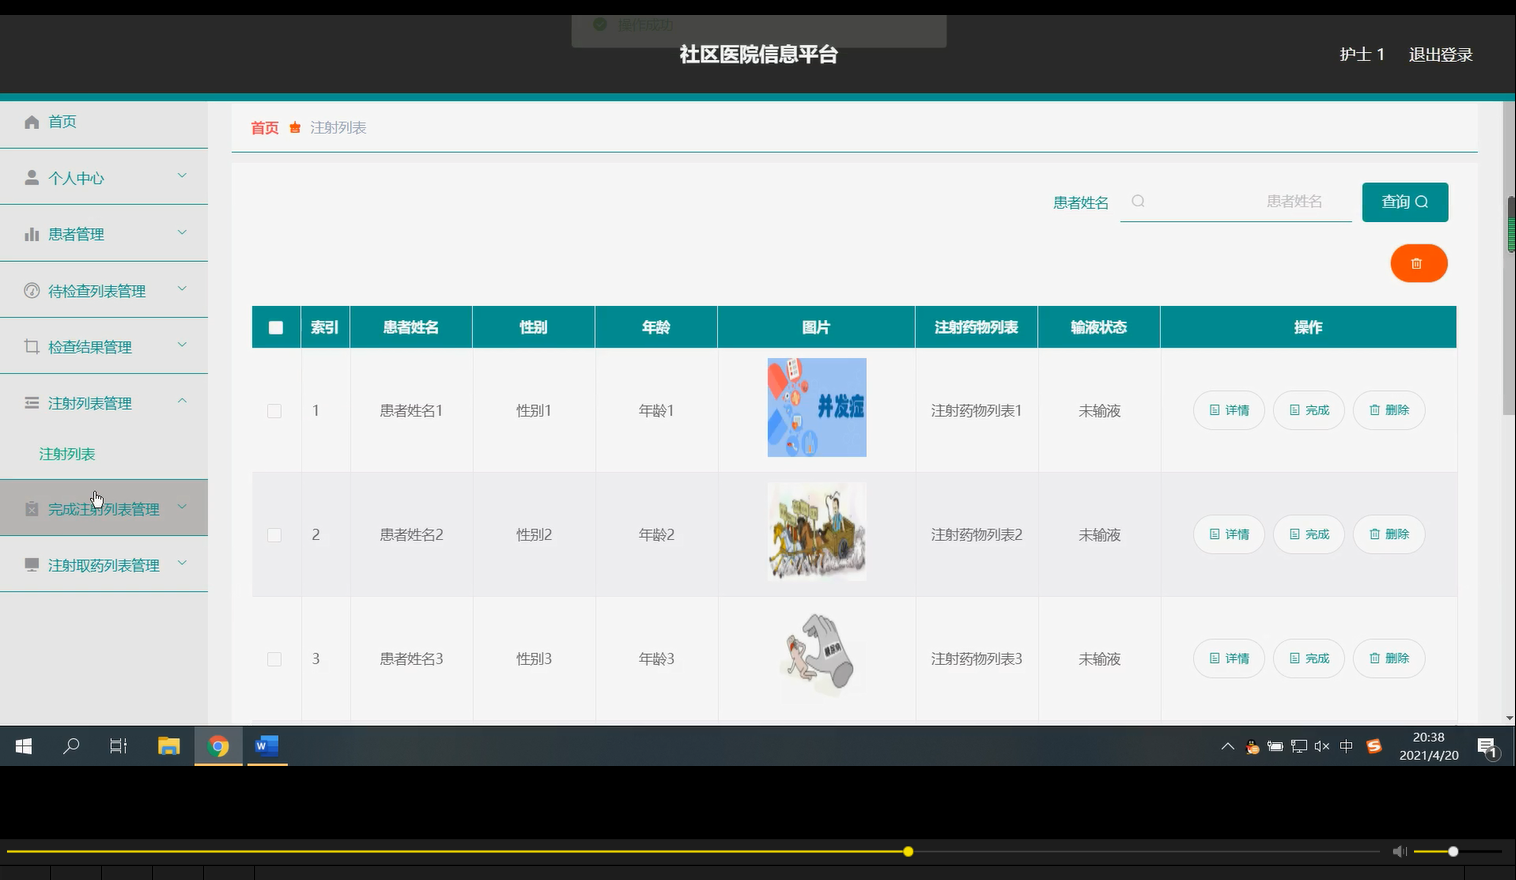Select the 患者管理 chart icon
This screenshot has width=1516, height=880.
(31, 233)
